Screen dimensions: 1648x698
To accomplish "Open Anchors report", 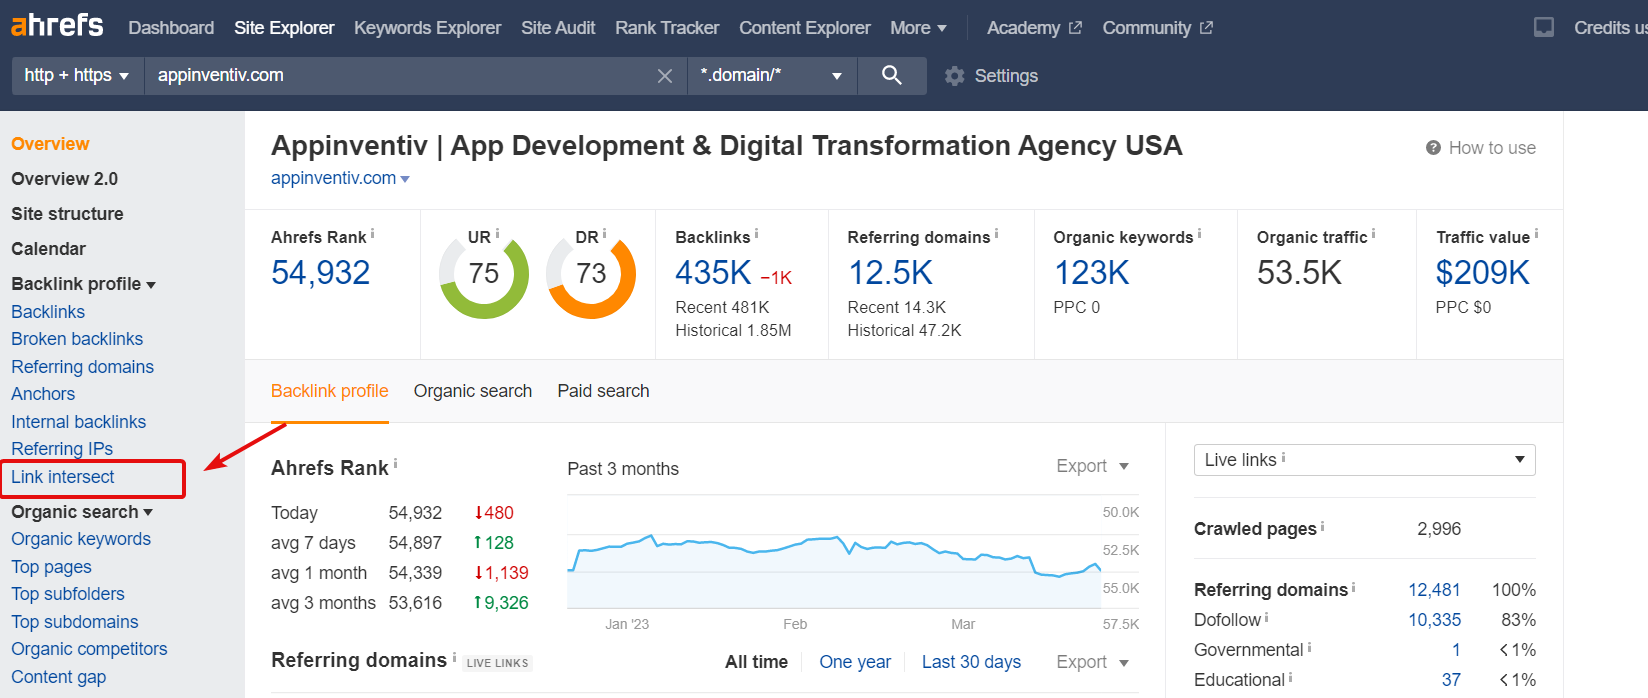I will [43, 394].
